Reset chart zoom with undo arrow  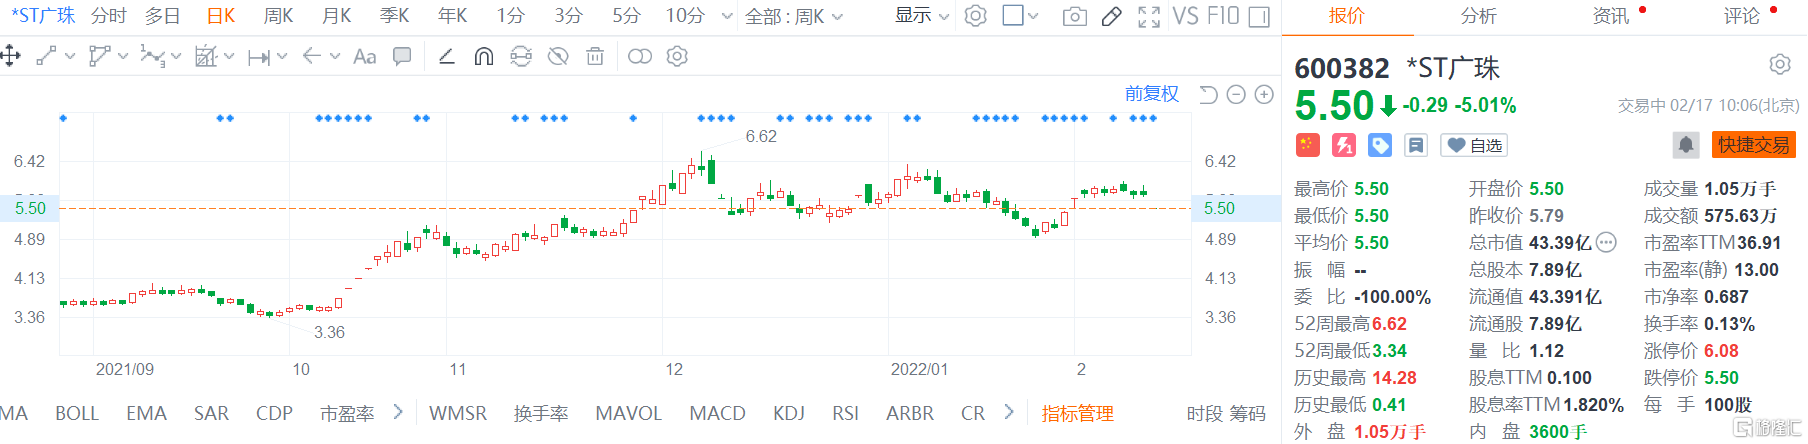point(1208,94)
